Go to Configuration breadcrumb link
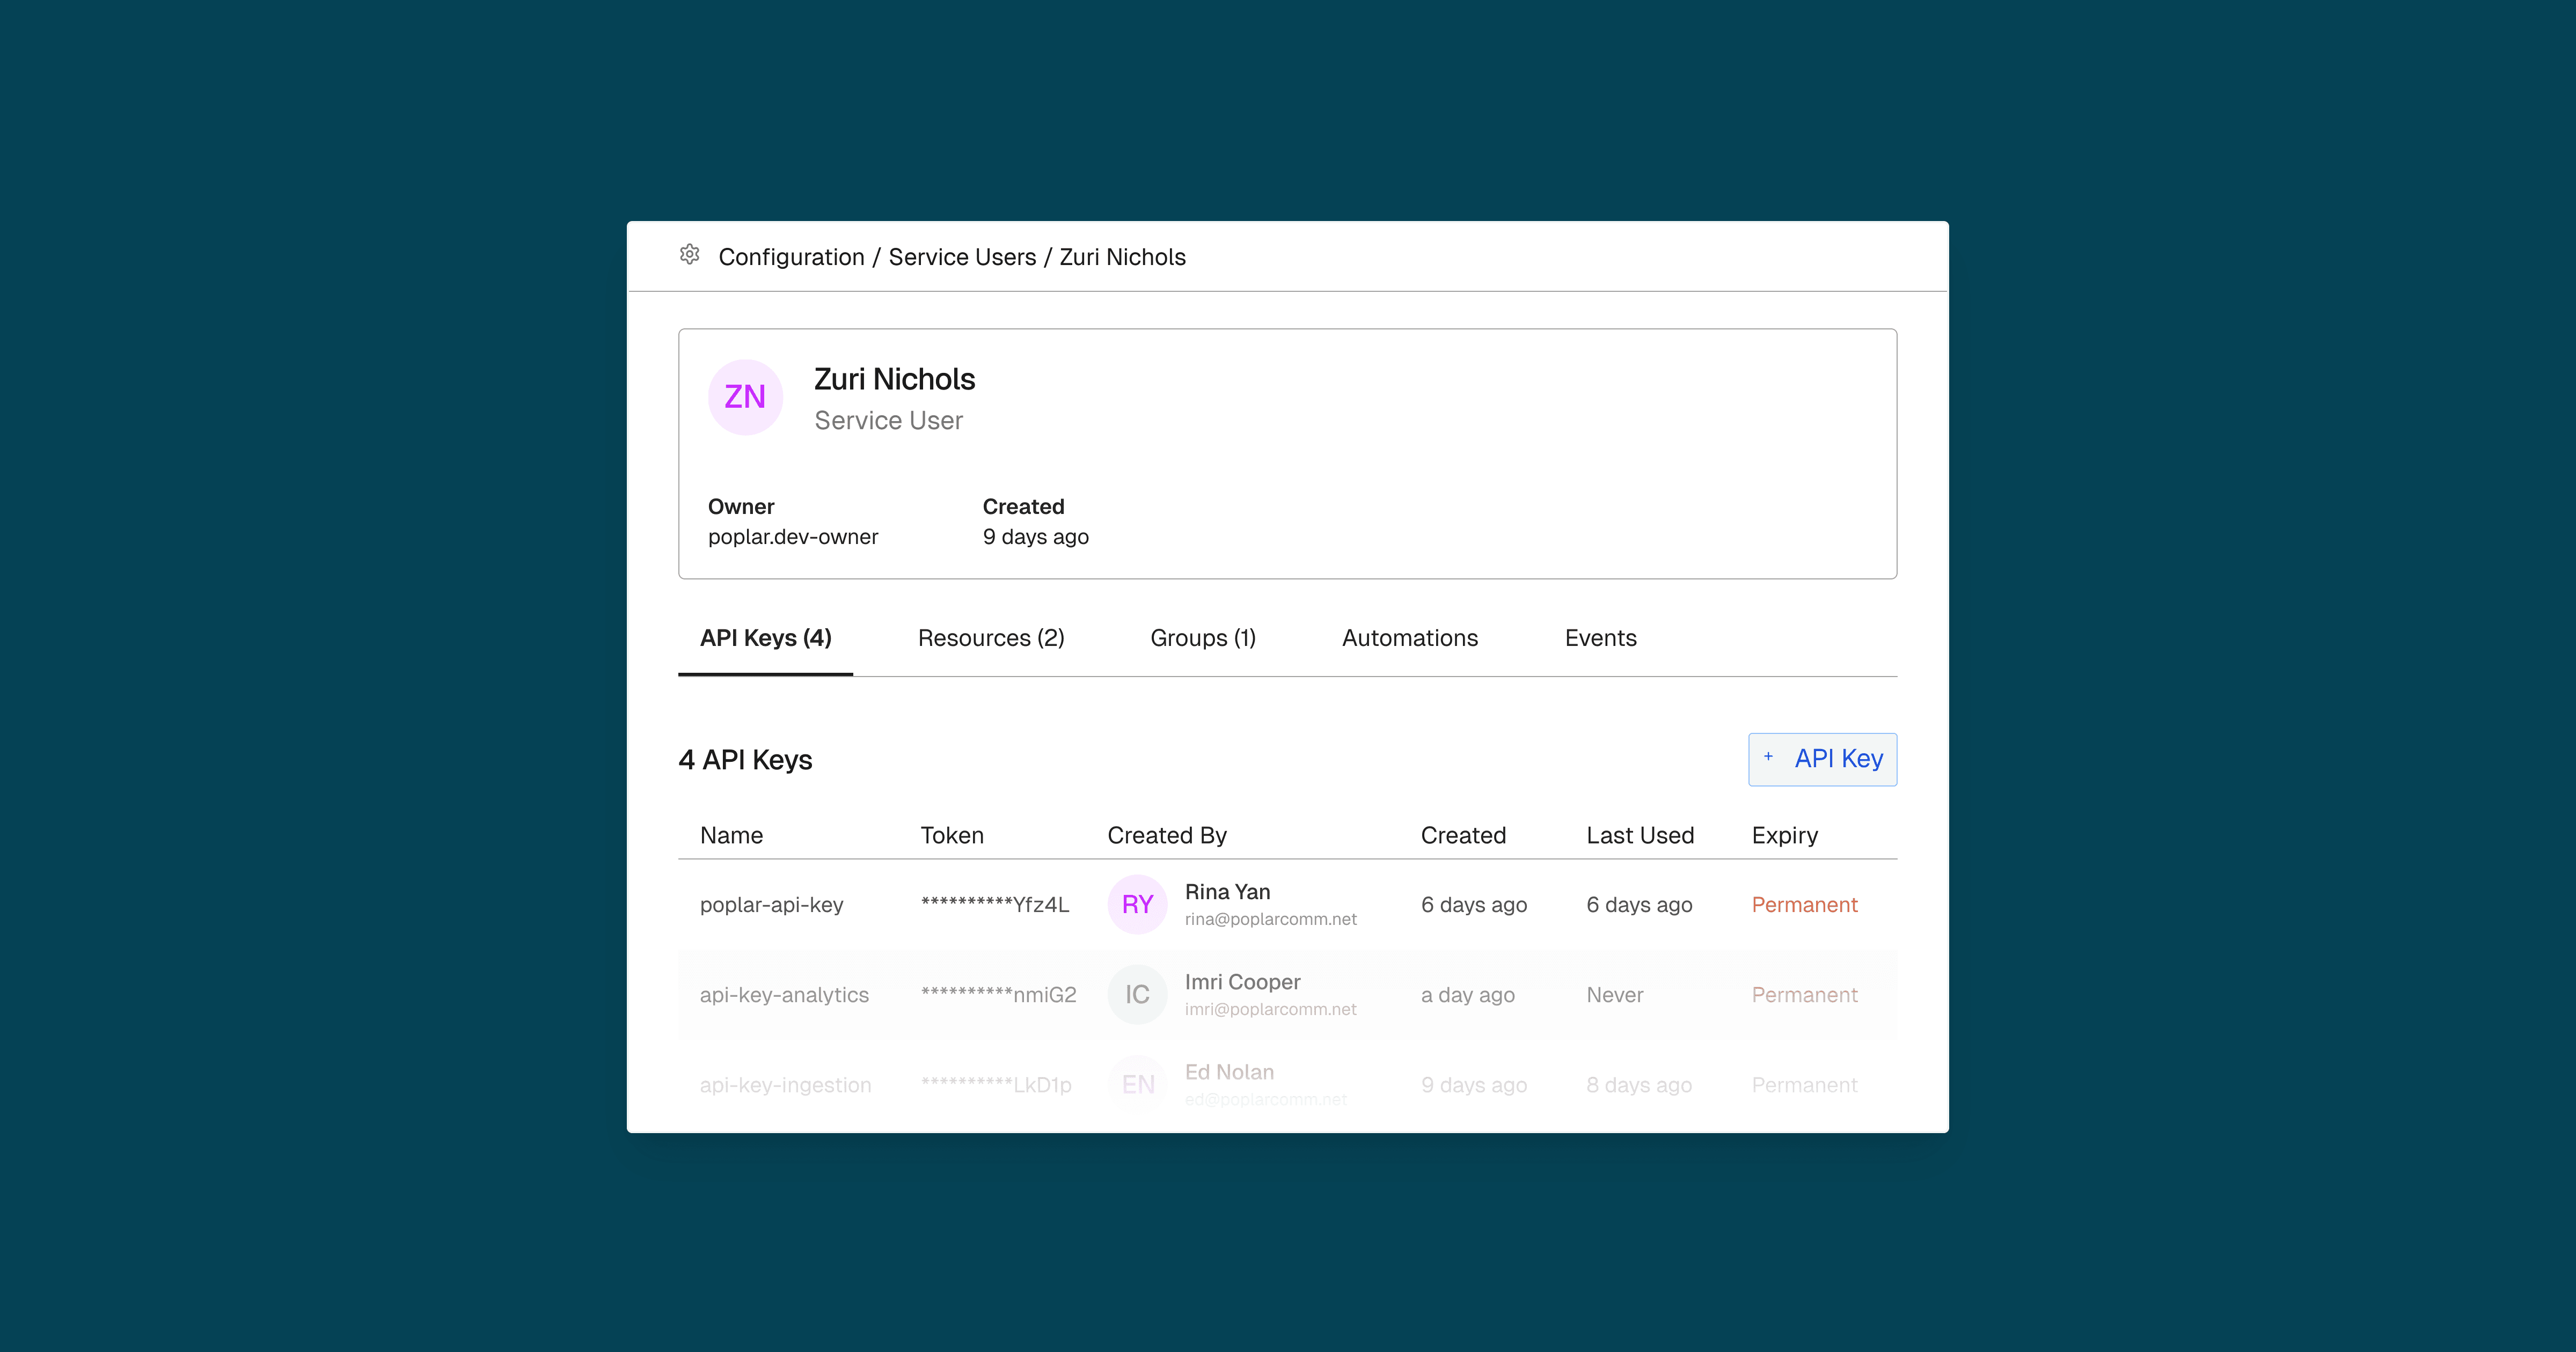The width and height of the screenshot is (2576, 1352). (x=791, y=257)
